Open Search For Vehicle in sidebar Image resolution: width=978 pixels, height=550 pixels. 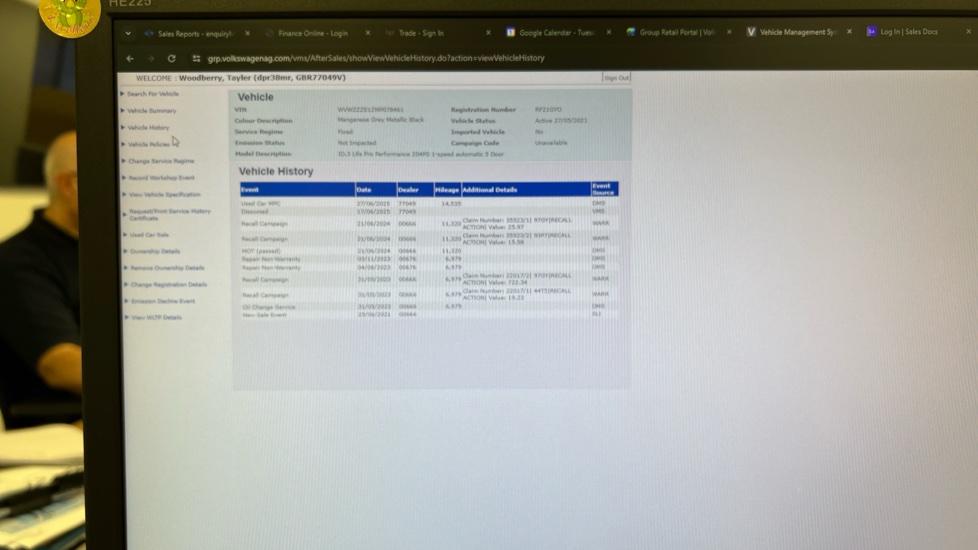click(x=153, y=94)
